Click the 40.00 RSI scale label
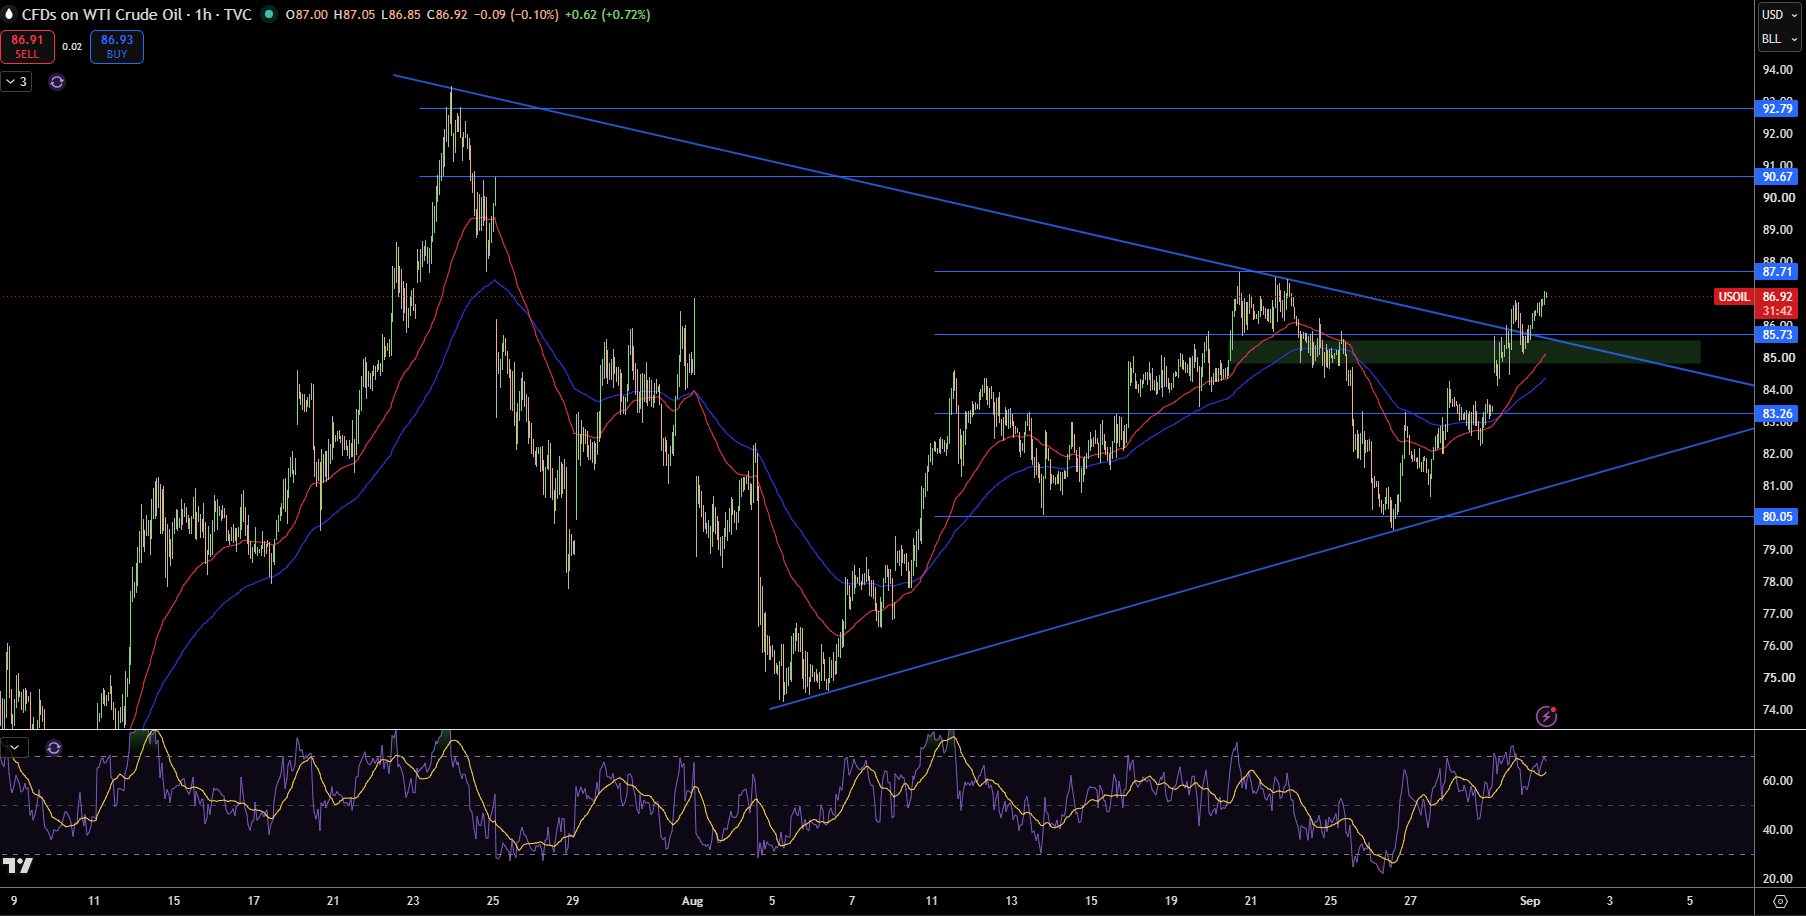 click(x=1778, y=830)
